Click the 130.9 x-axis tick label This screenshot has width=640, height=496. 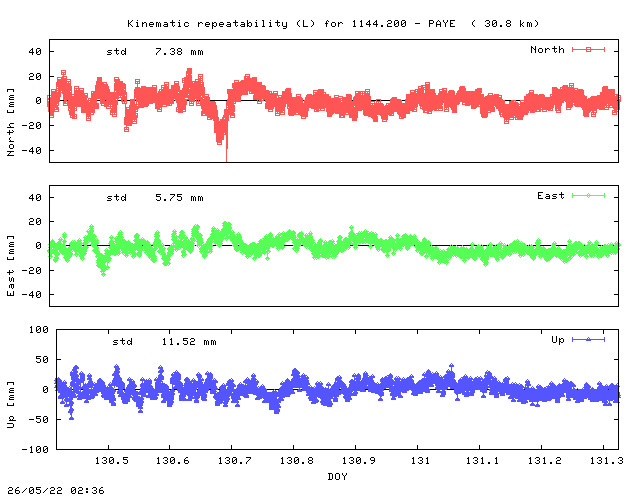pos(359,461)
